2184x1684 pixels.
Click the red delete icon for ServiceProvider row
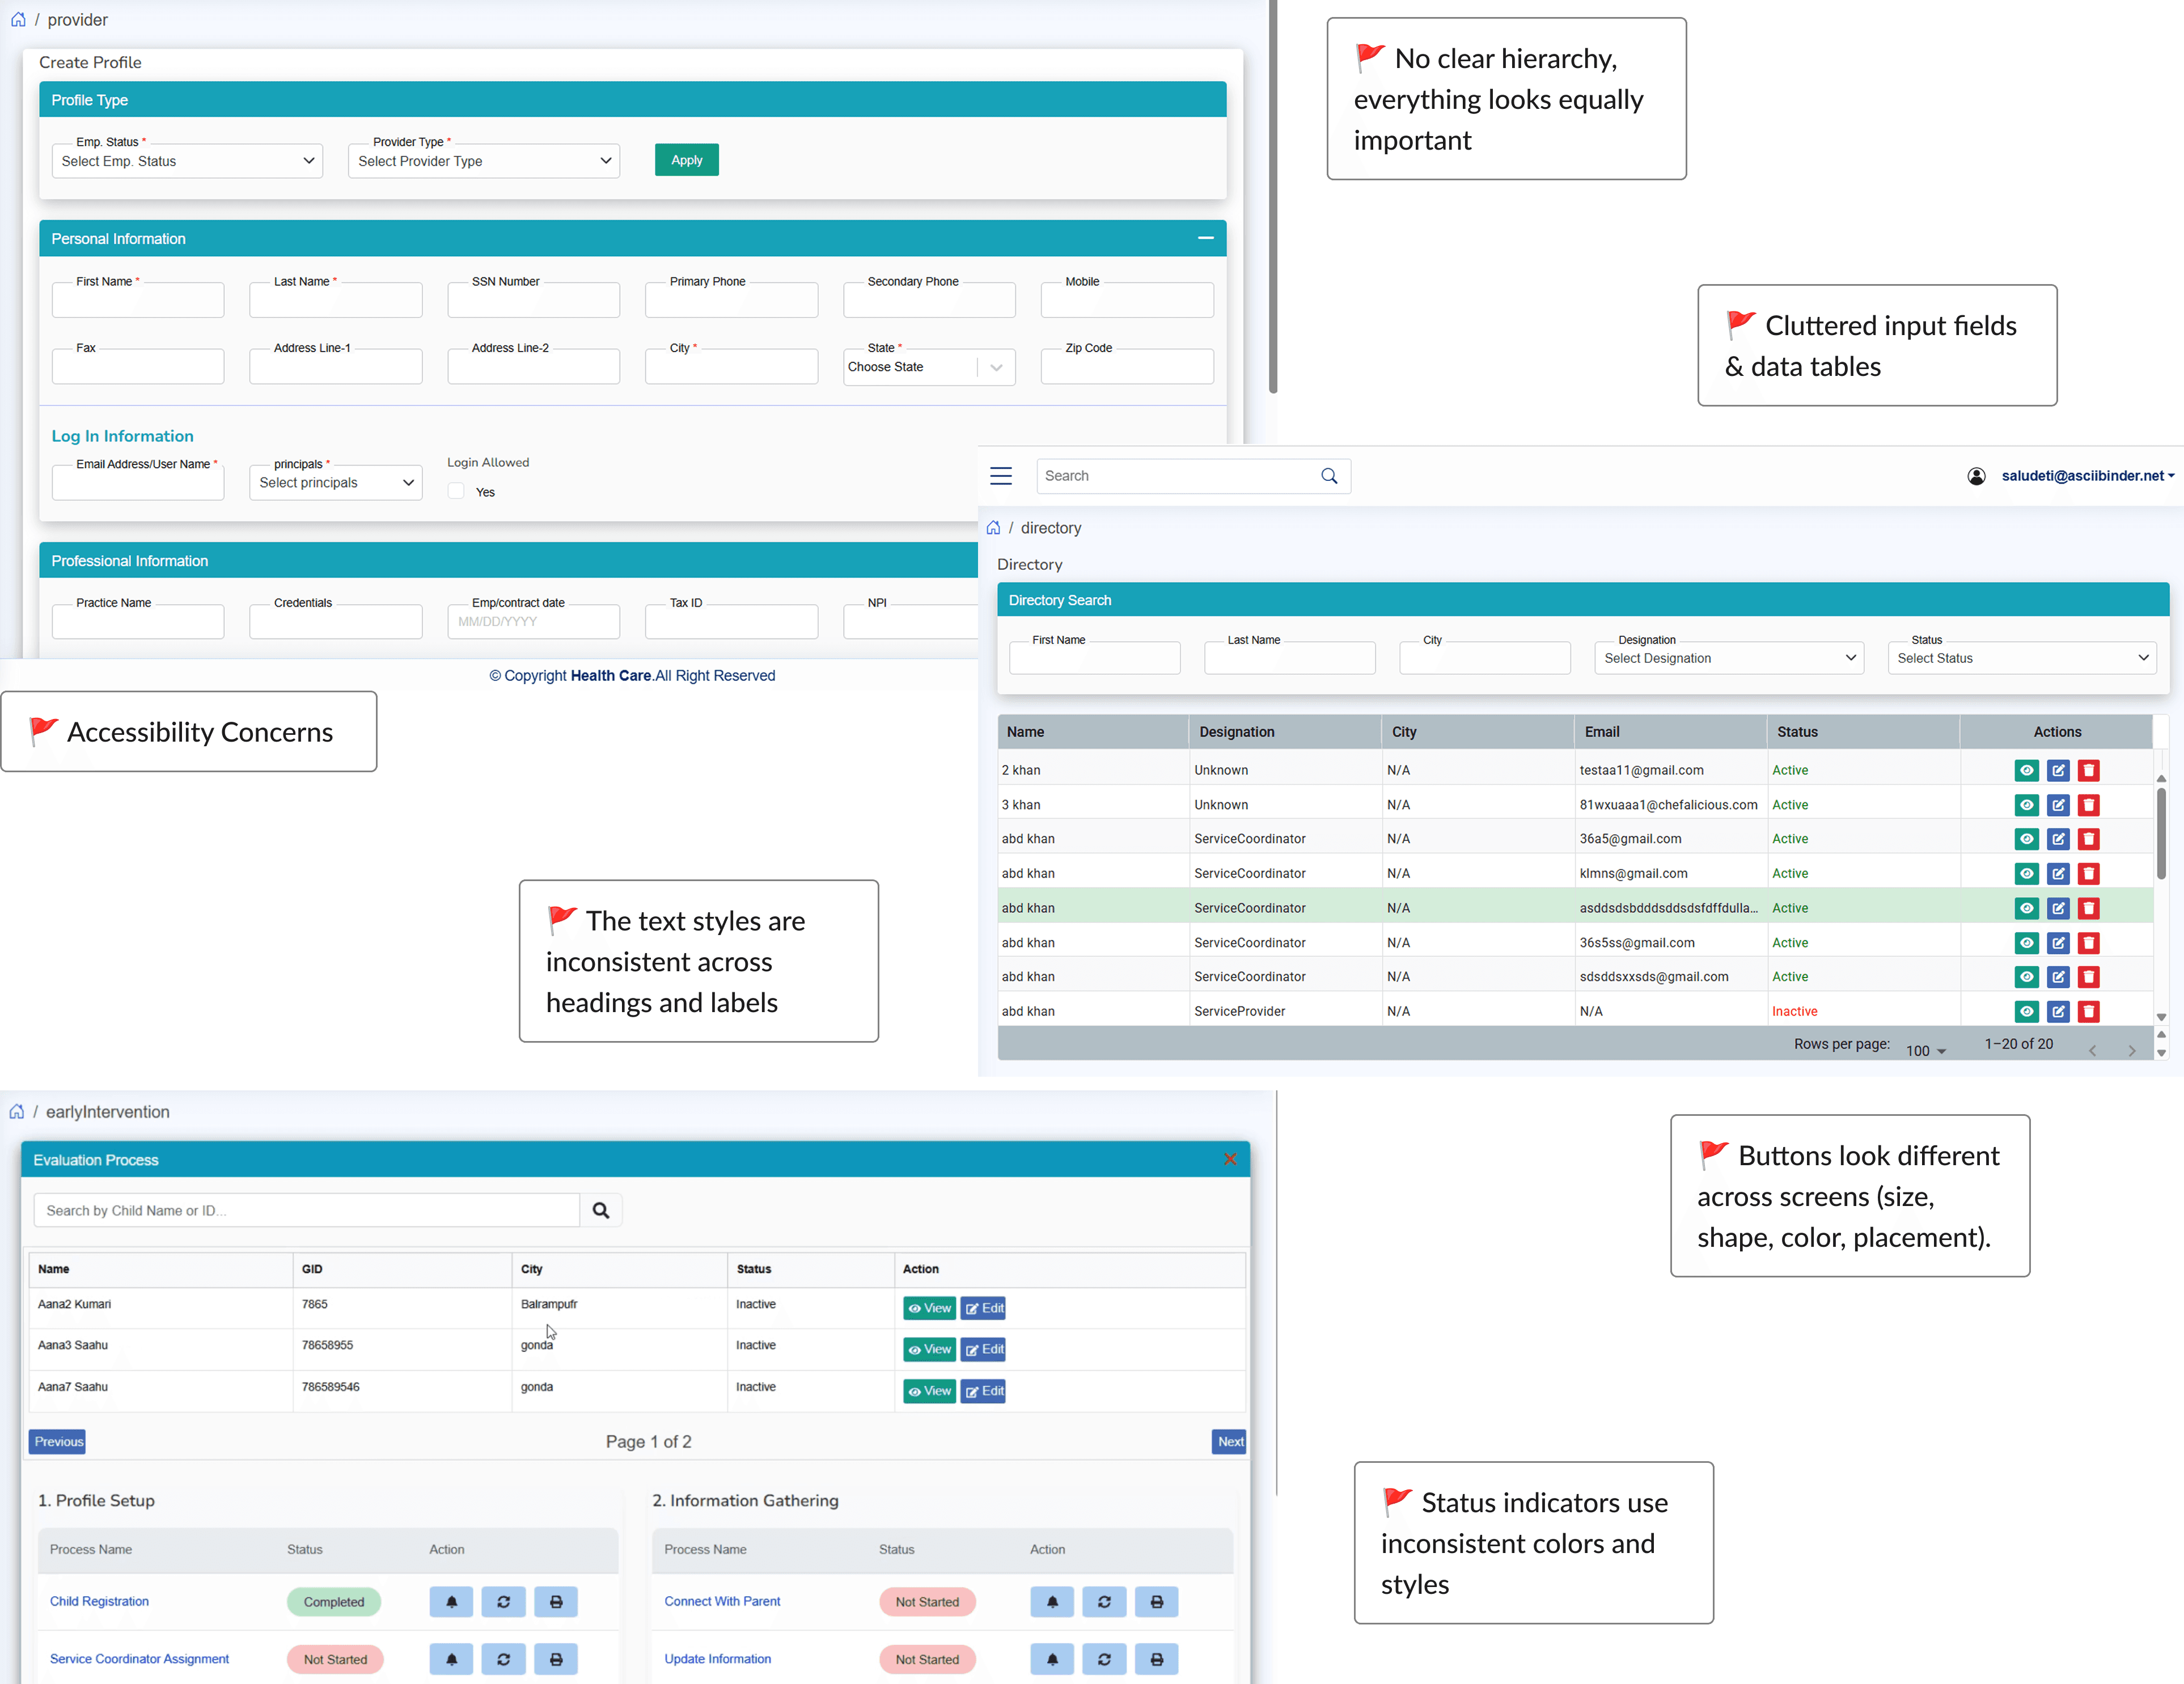(x=2089, y=1011)
